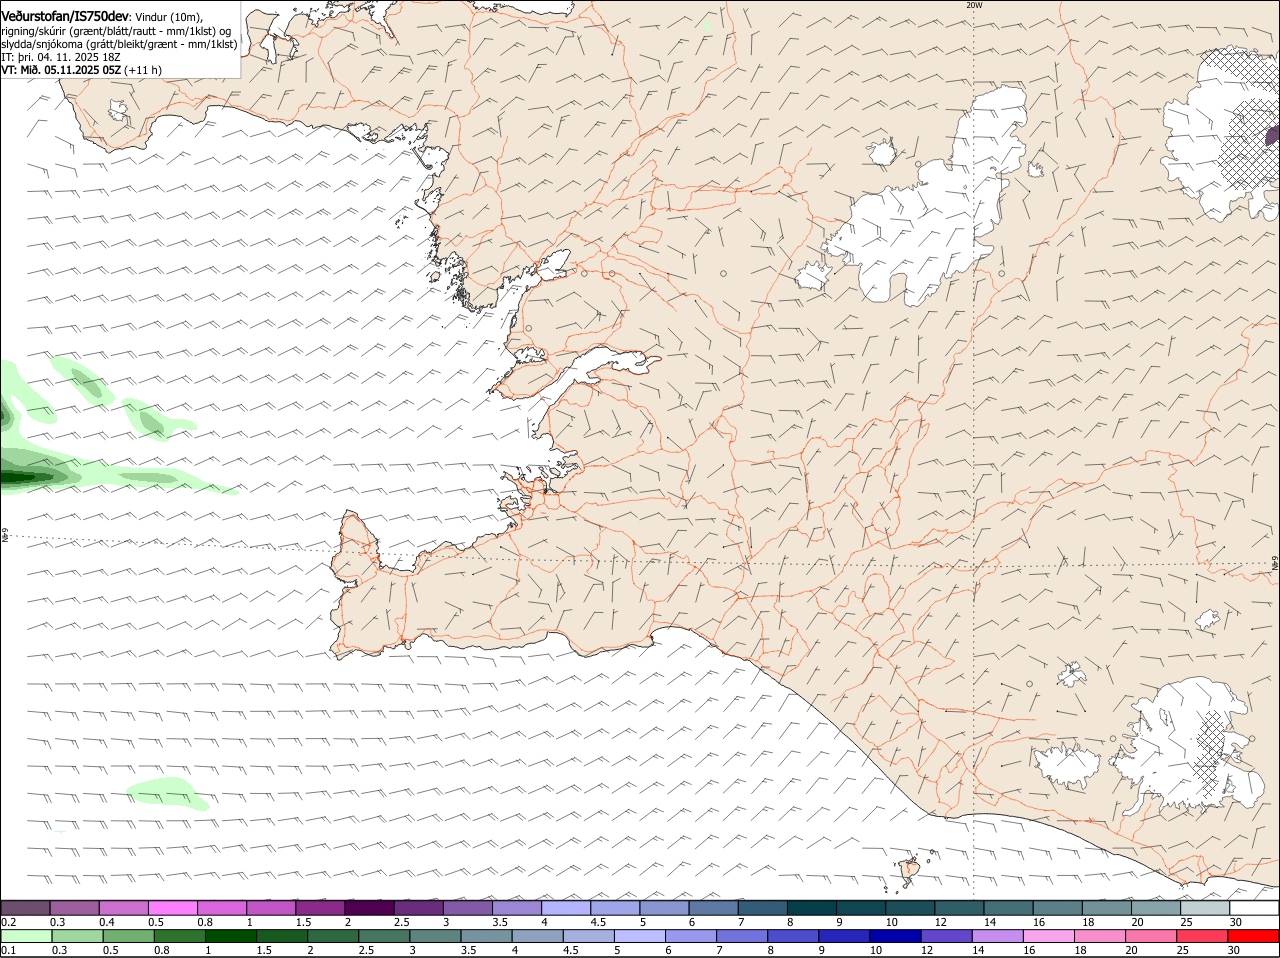Click the purple snowfall patch on the northeast glacier
1280x958 pixels.
[1272, 135]
